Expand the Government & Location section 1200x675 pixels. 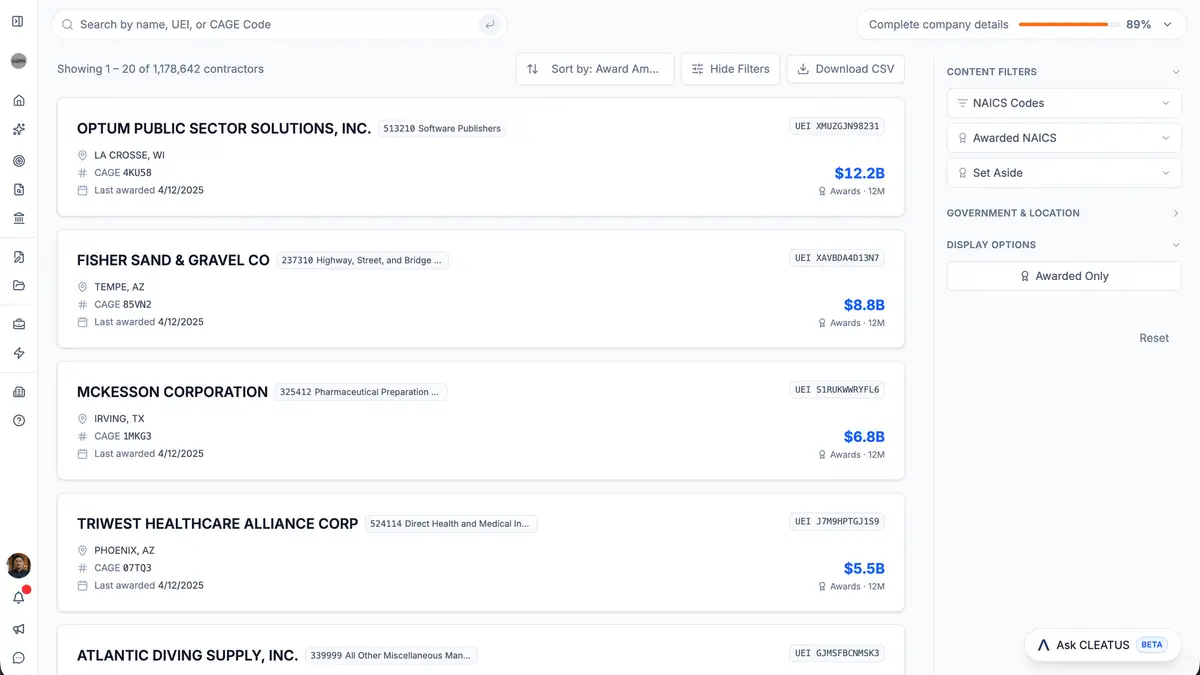click(1064, 213)
